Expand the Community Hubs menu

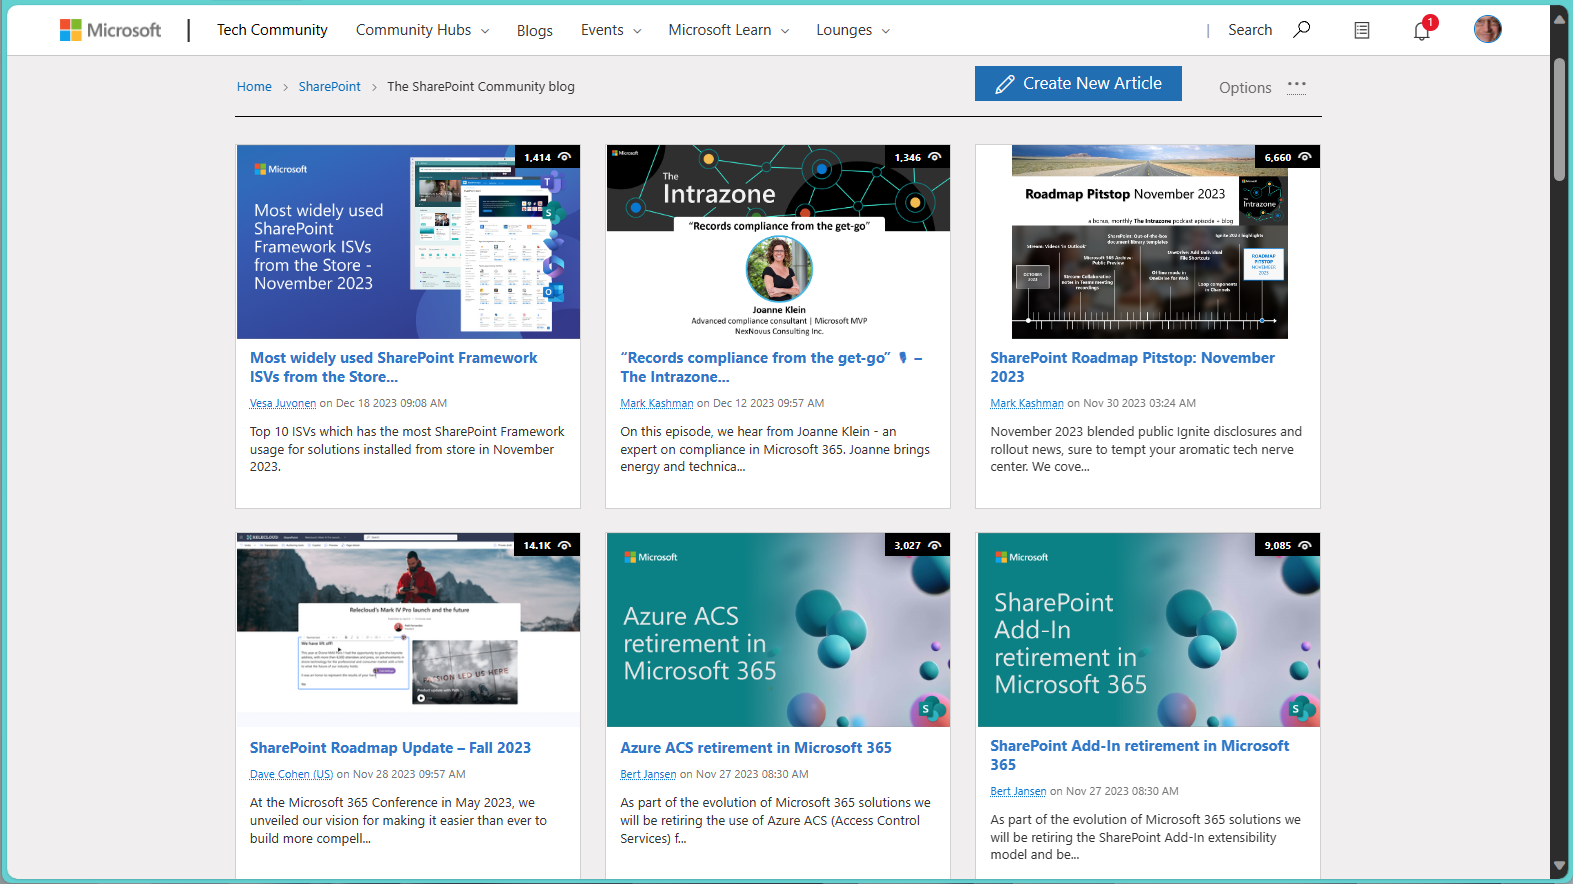(x=422, y=30)
